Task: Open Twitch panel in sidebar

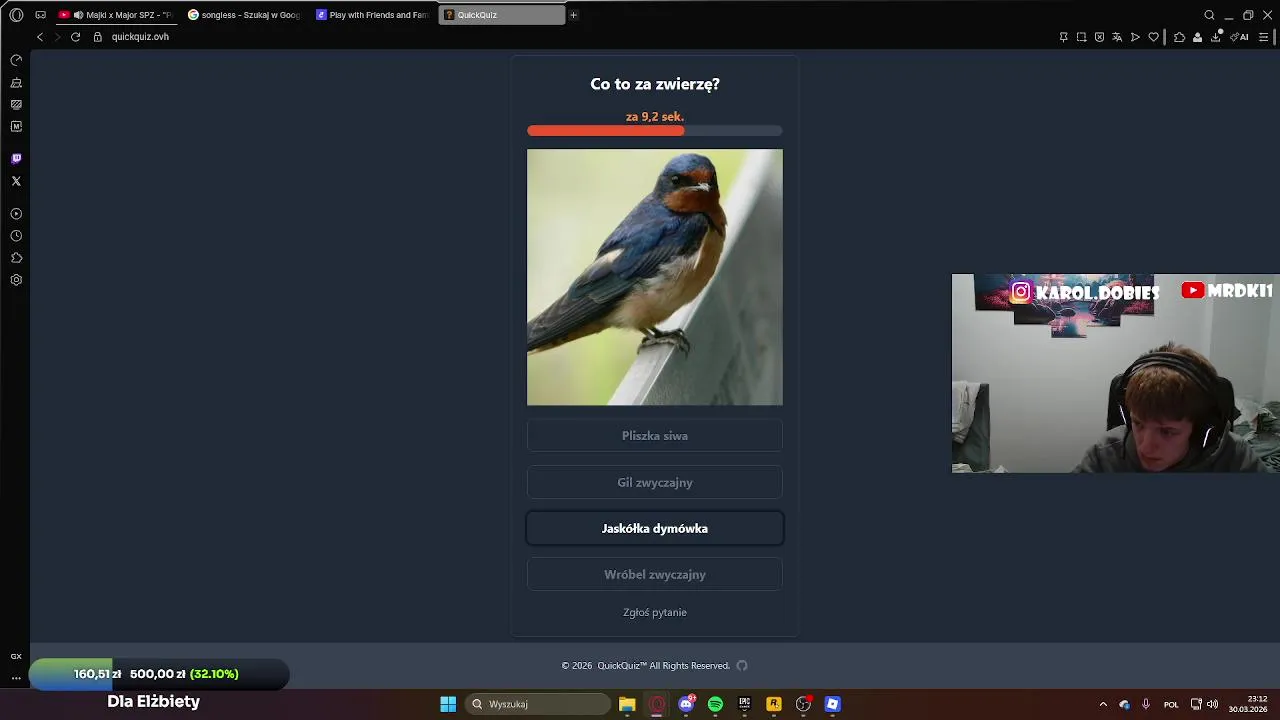Action: click(x=16, y=159)
